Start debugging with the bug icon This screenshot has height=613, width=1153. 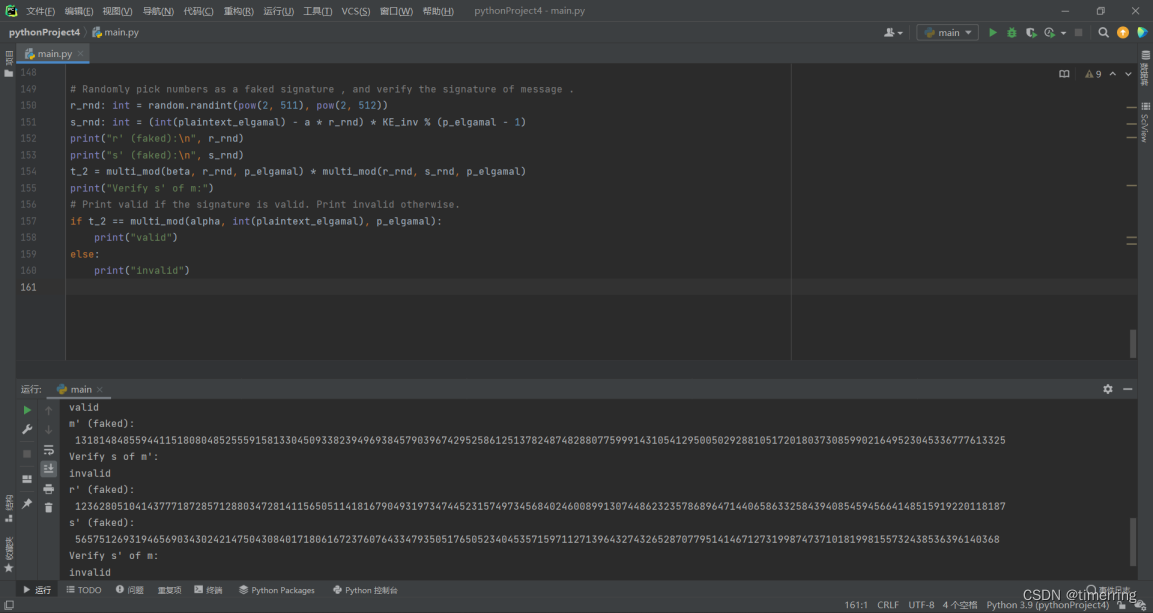pyautogui.click(x=1011, y=32)
